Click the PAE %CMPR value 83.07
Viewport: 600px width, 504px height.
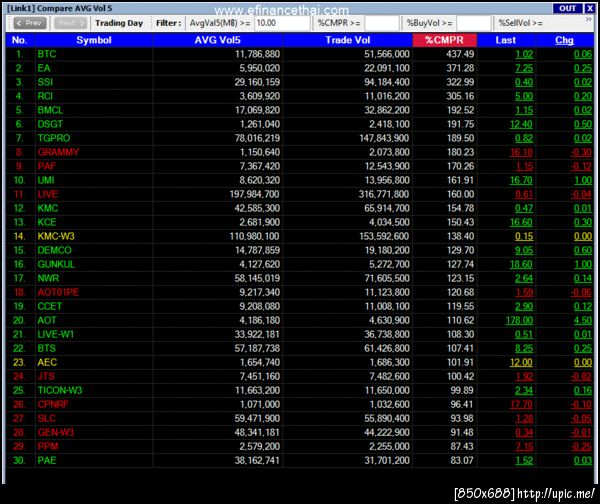462,460
